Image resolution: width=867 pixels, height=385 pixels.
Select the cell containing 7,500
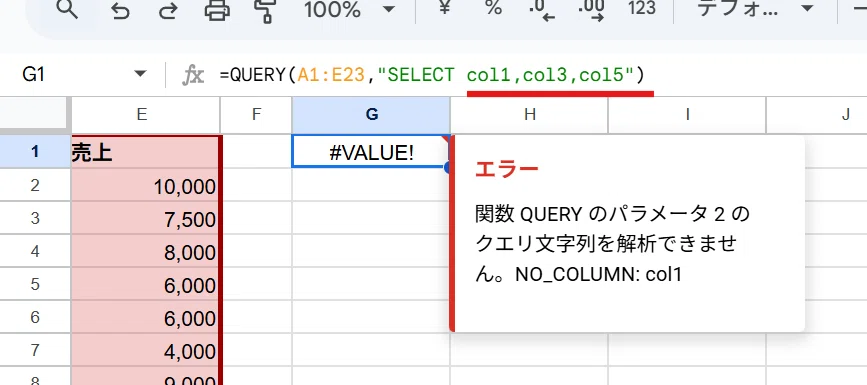click(x=146, y=219)
